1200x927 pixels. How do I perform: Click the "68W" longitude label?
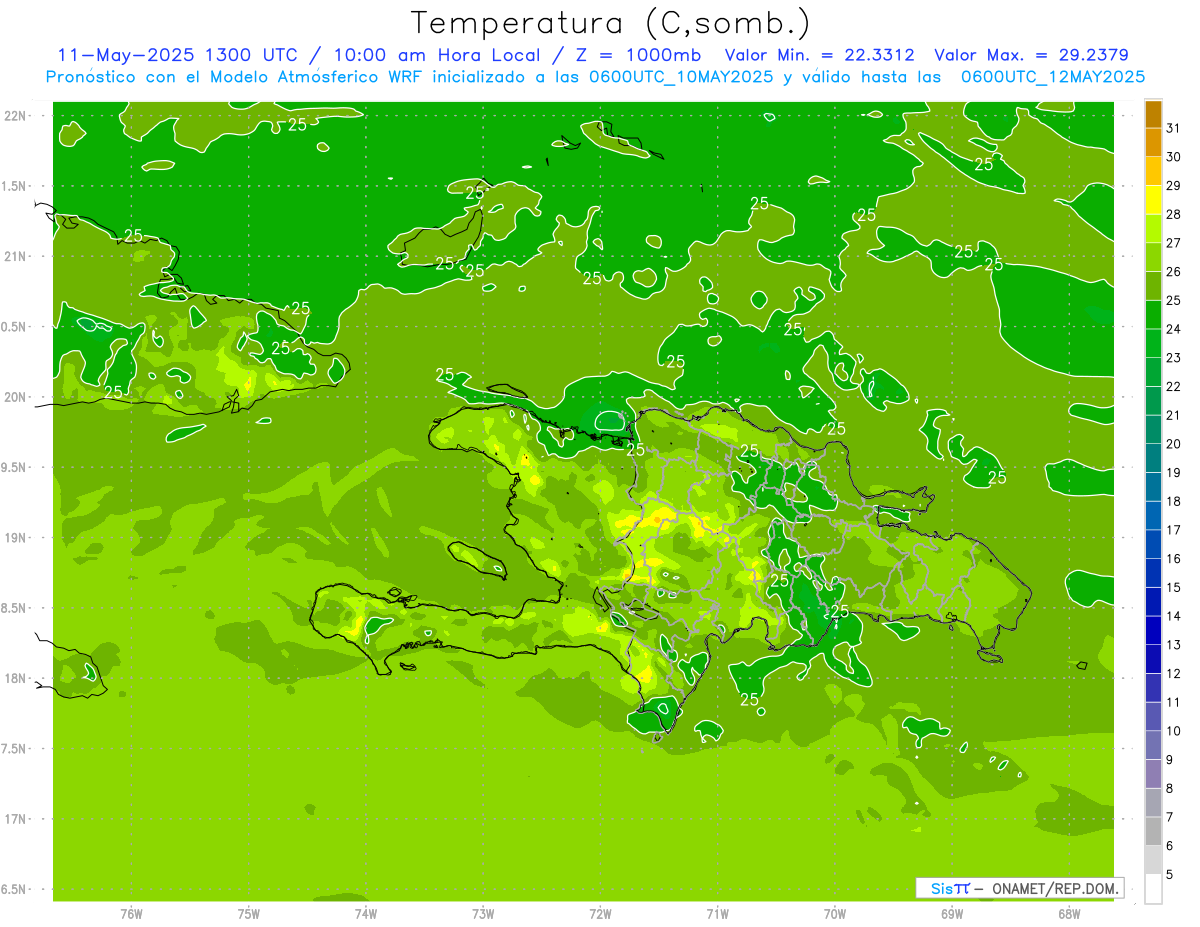click(x=1069, y=913)
